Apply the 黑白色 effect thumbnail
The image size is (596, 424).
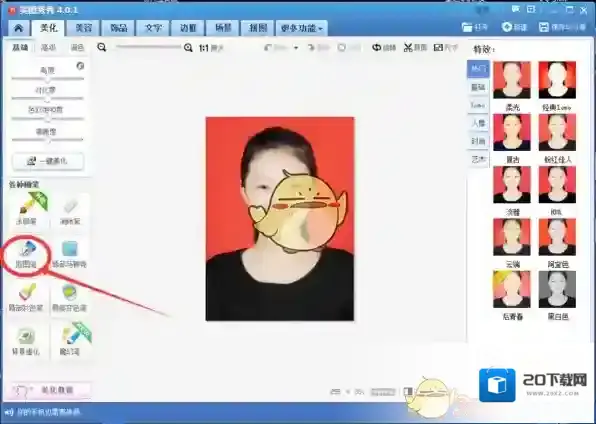tap(557, 289)
